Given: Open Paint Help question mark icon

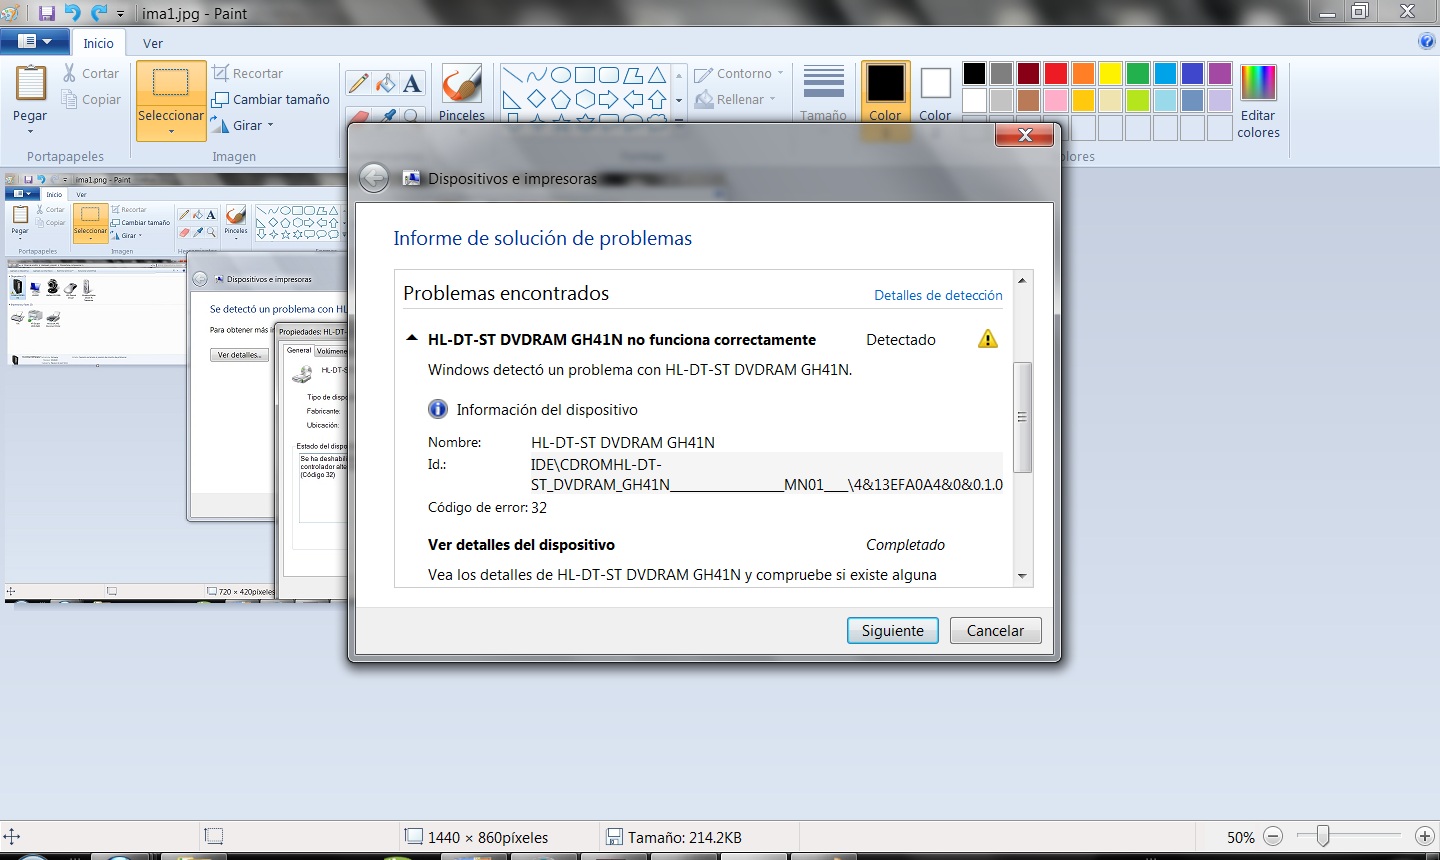Looking at the screenshot, I should coord(1426,41).
